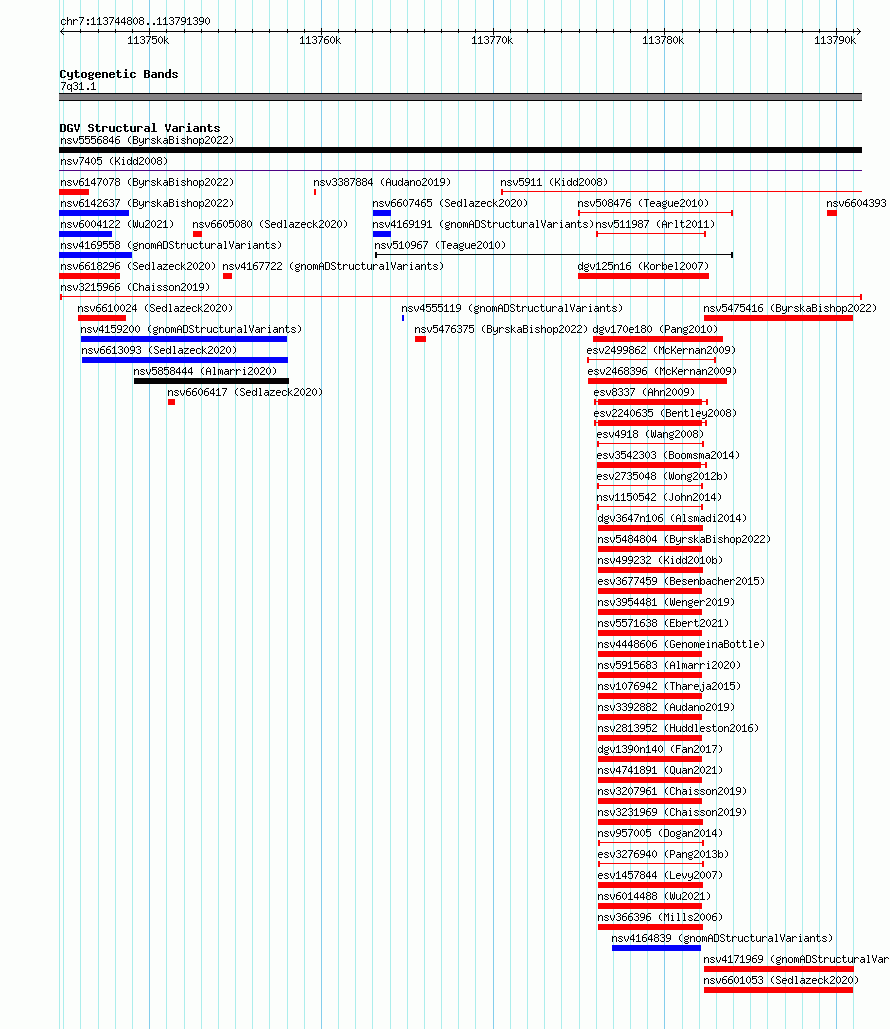The height and width of the screenshot is (1029, 890).
Task: Select nsv6606417 (Sedlazeck2020) label
Action: (x=245, y=392)
